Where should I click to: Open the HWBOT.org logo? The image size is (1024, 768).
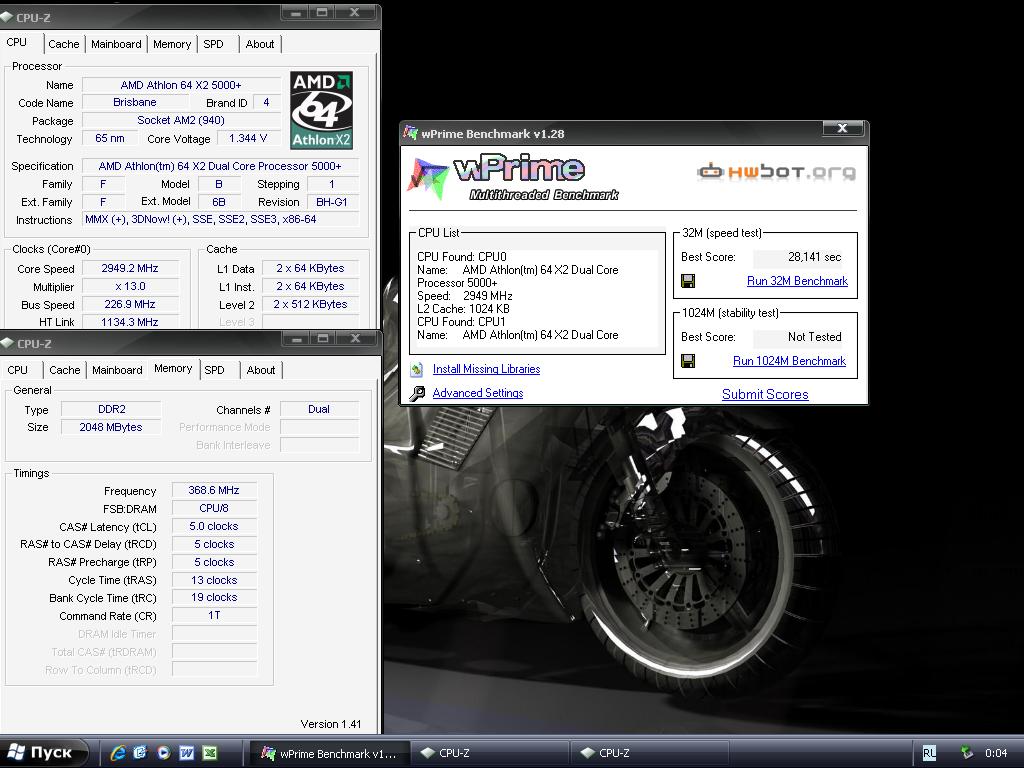(776, 172)
